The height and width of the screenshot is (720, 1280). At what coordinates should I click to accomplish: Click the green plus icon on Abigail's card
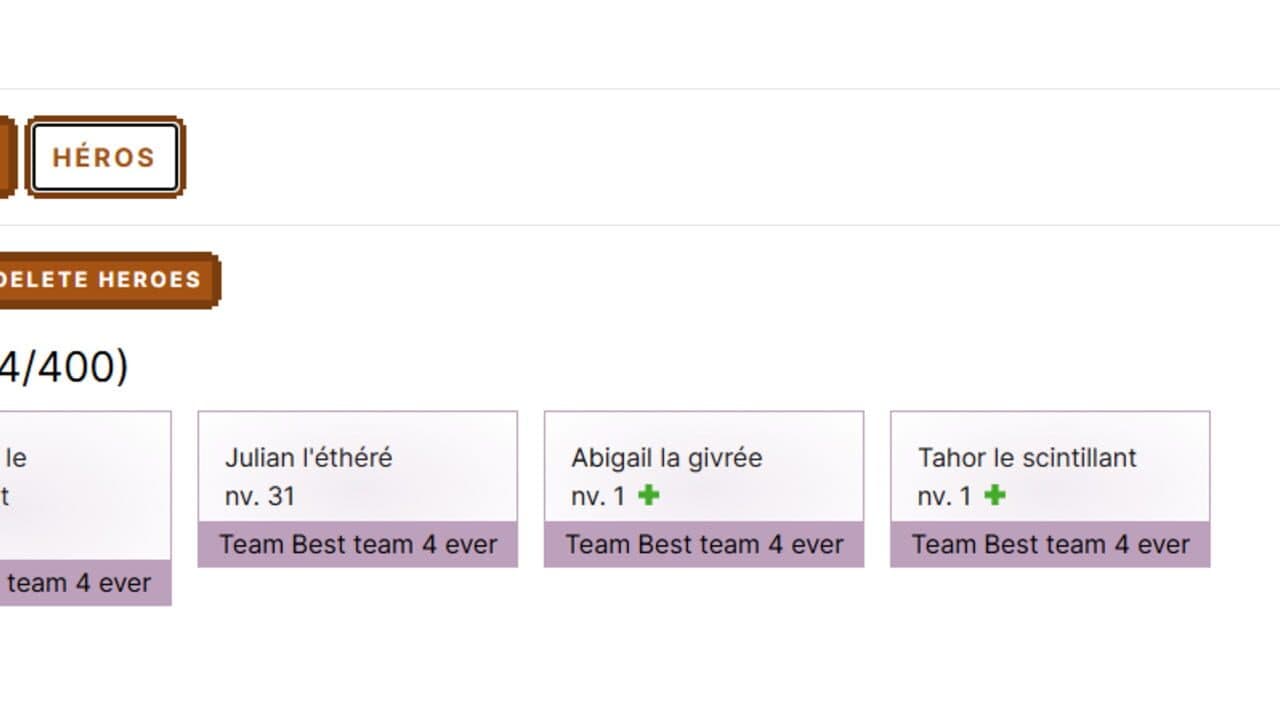coord(649,495)
